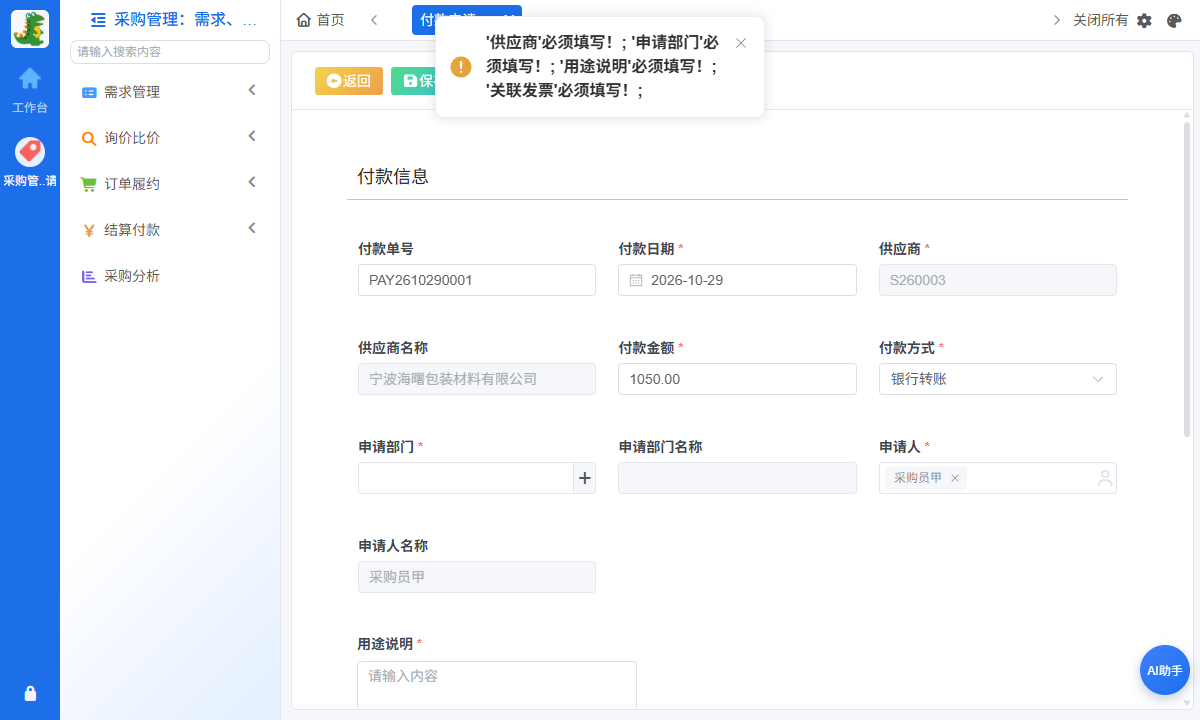1200x720 pixels.
Task: Focus the sidebar search input
Action: tap(170, 52)
